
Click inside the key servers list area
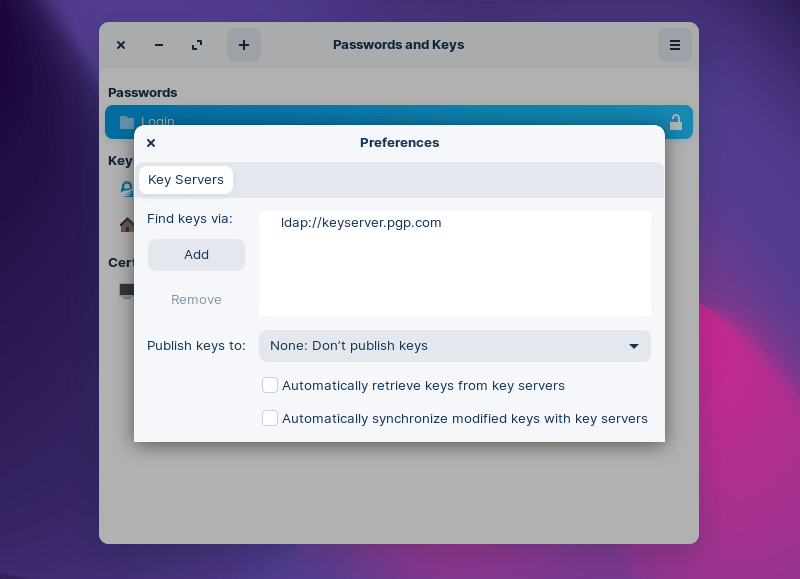(x=455, y=270)
